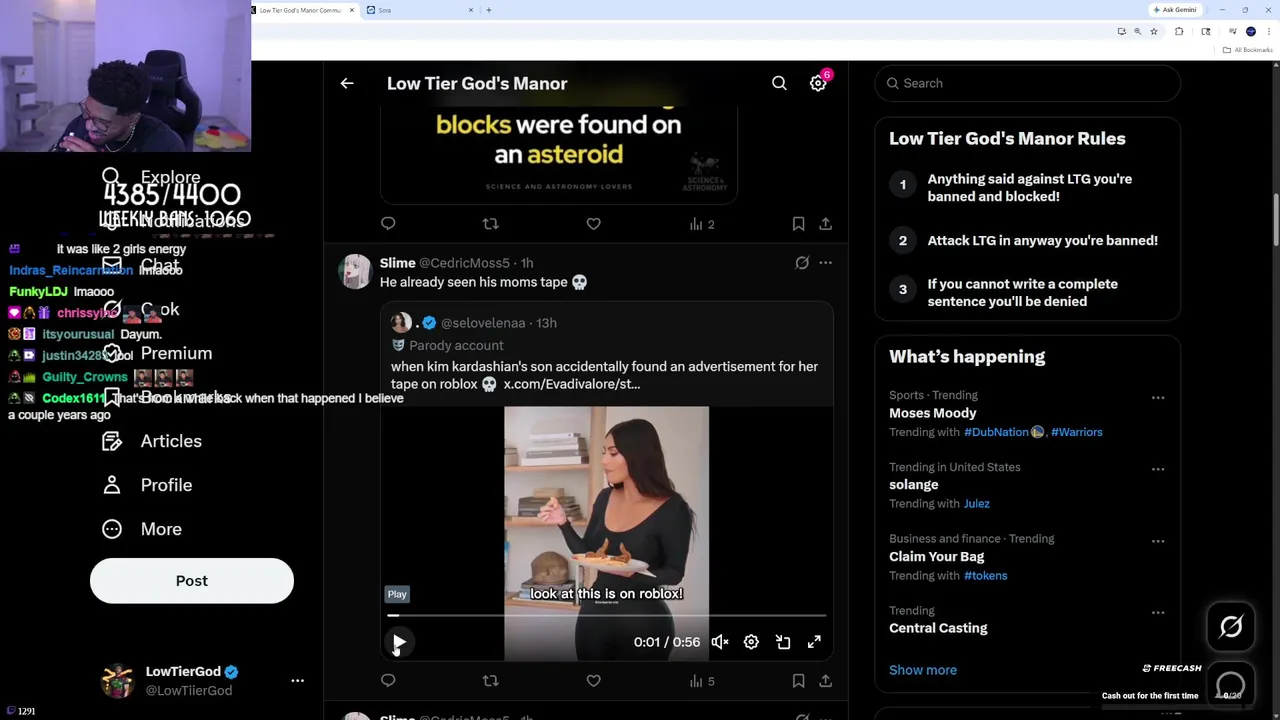1280x720 pixels.
Task: Like the asteroid post
Action: pyautogui.click(x=593, y=224)
